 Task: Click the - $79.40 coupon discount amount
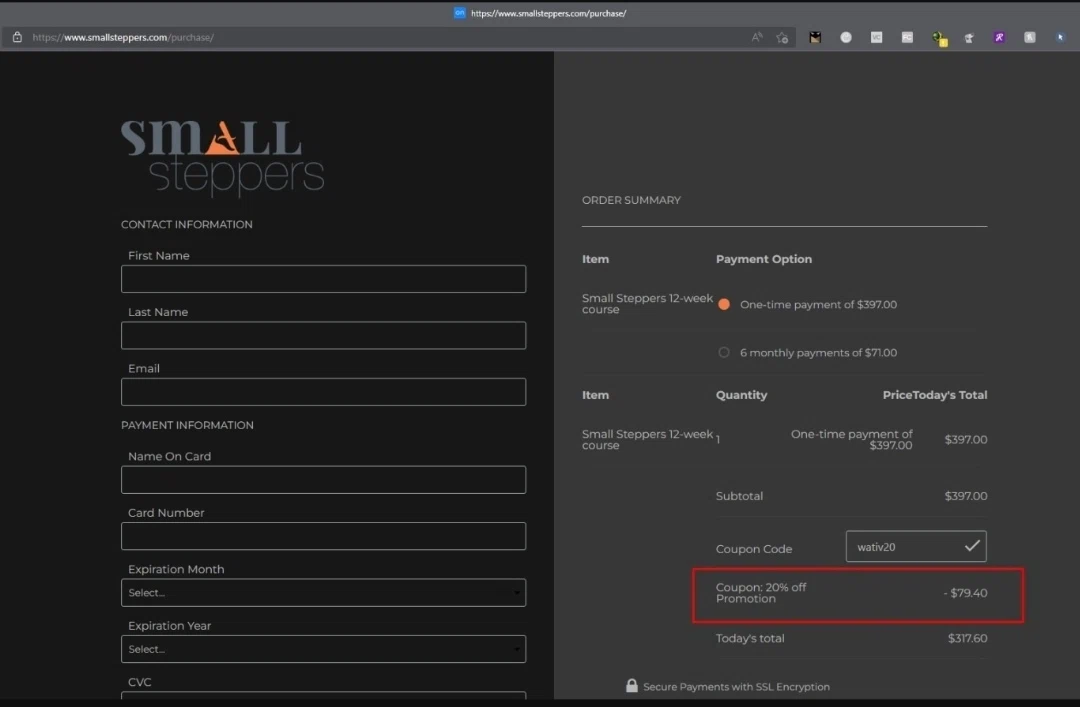[x=965, y=593]
